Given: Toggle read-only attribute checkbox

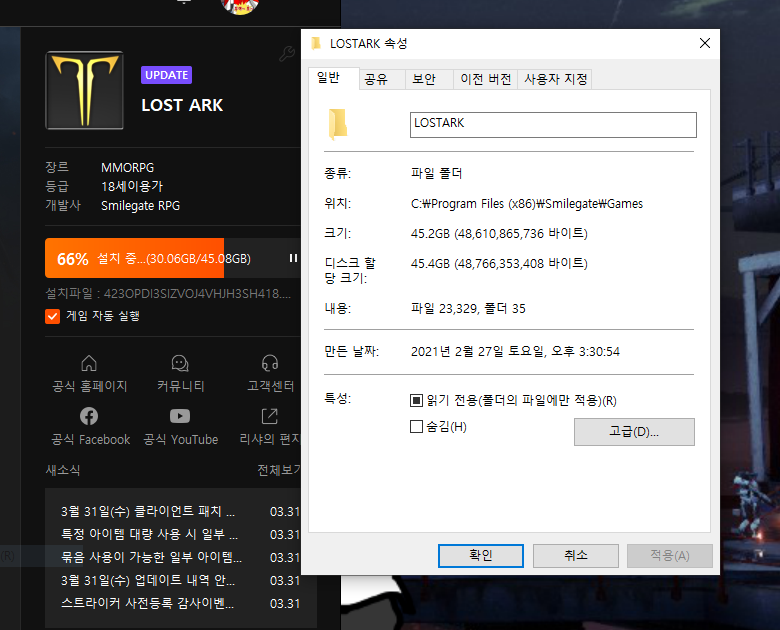Looking at the screenshot, I should (x=416, y=400).
